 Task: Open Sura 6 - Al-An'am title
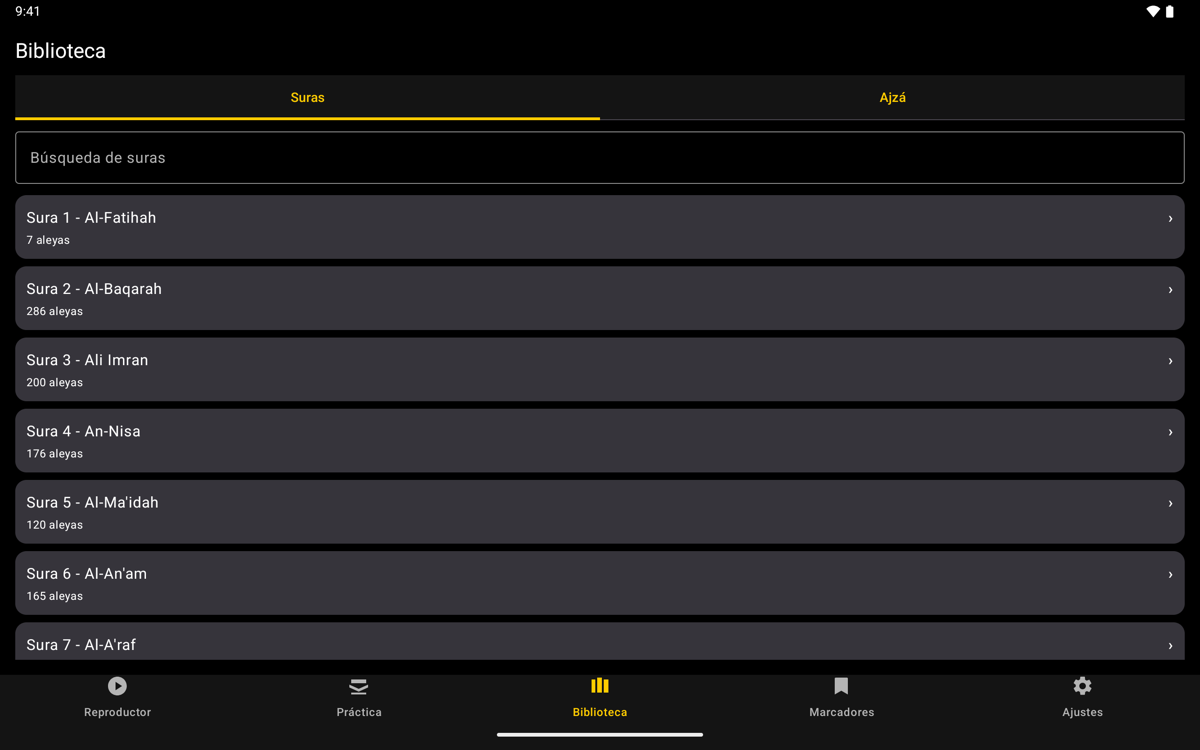(86, 574)
